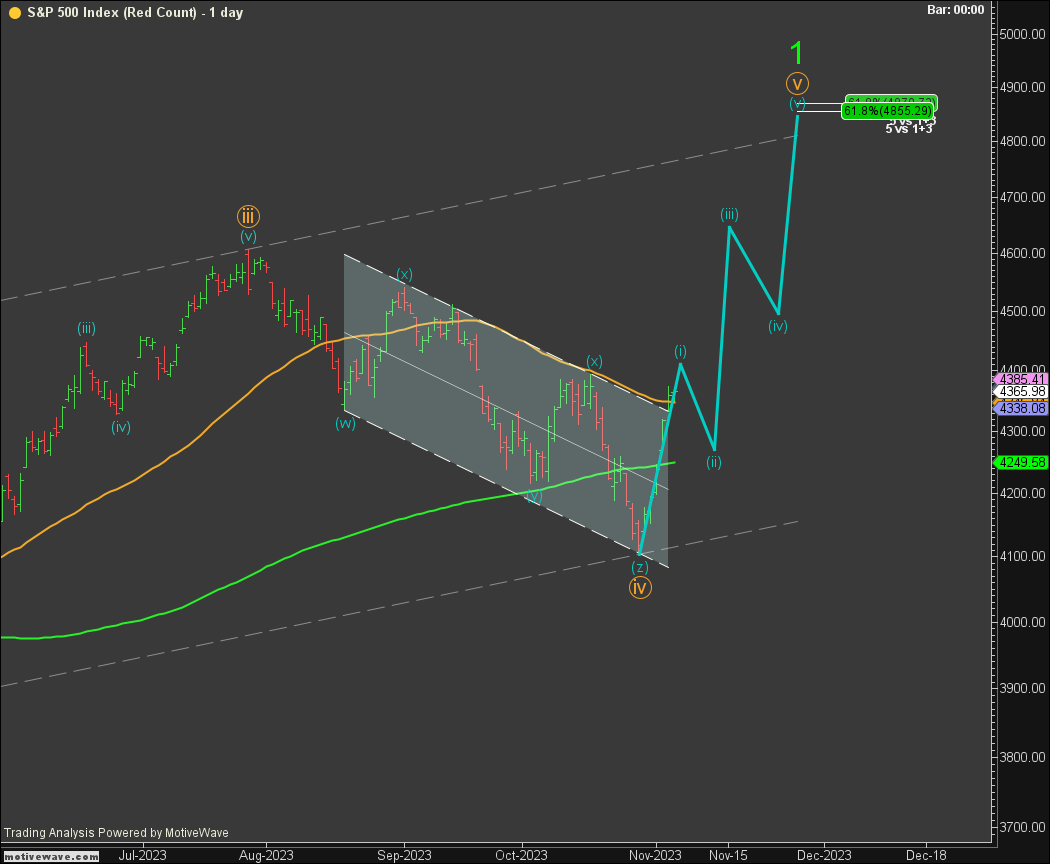Click the 5000.00 price axis label

1023,34
